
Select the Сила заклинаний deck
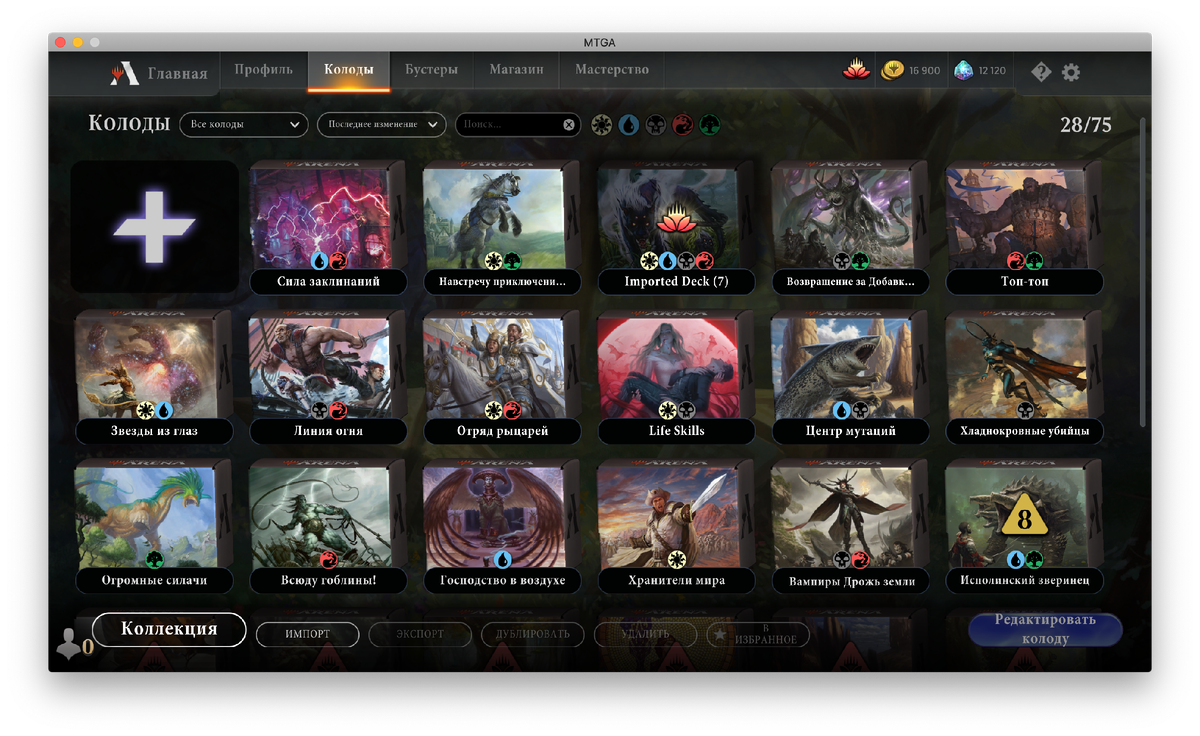point(328,227)
